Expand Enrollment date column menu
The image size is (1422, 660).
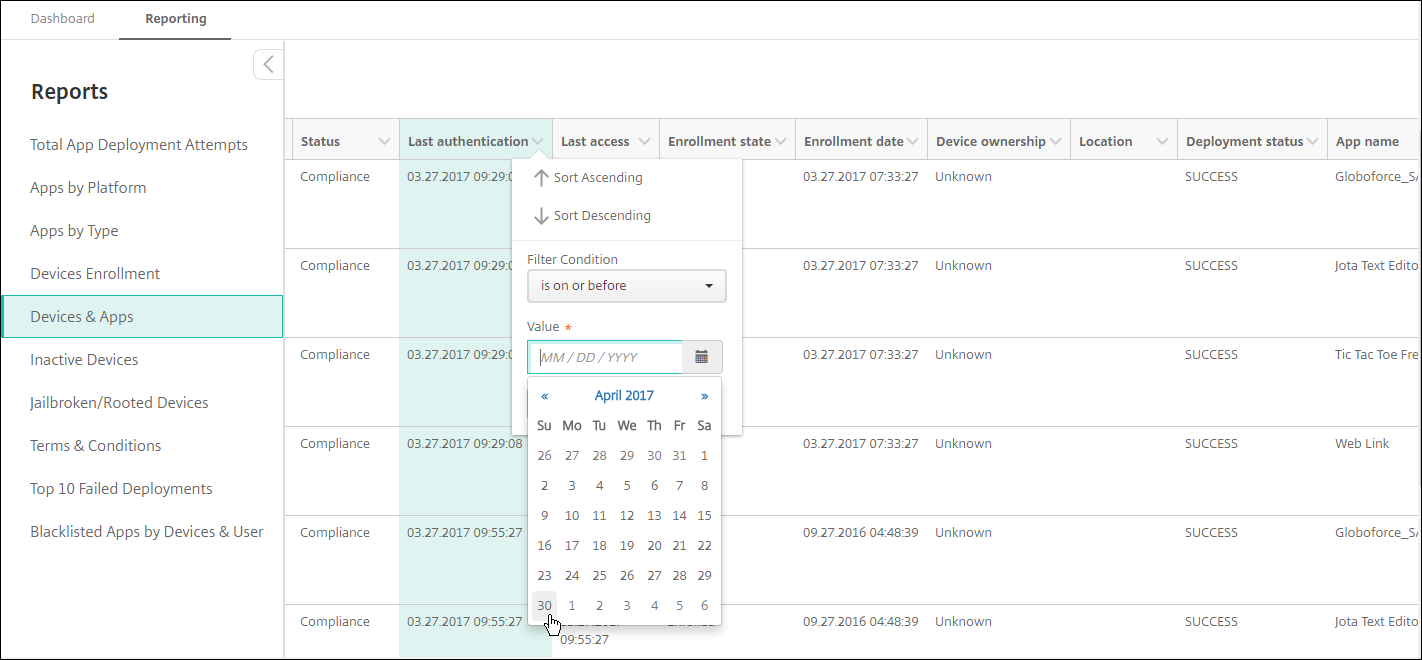tap(913, 142)
